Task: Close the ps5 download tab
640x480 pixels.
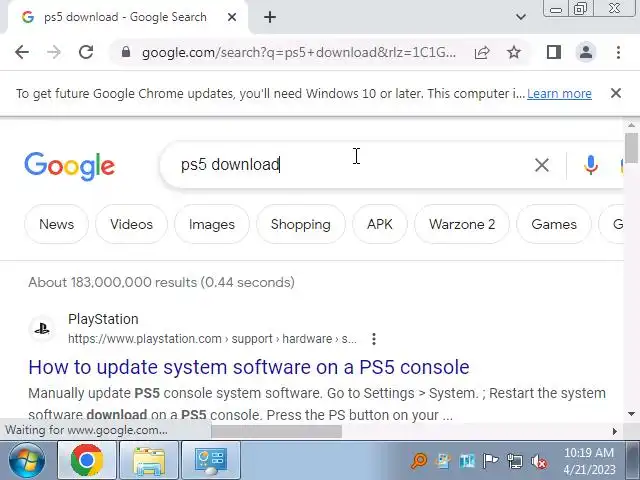Action: [x=232, y=17]
